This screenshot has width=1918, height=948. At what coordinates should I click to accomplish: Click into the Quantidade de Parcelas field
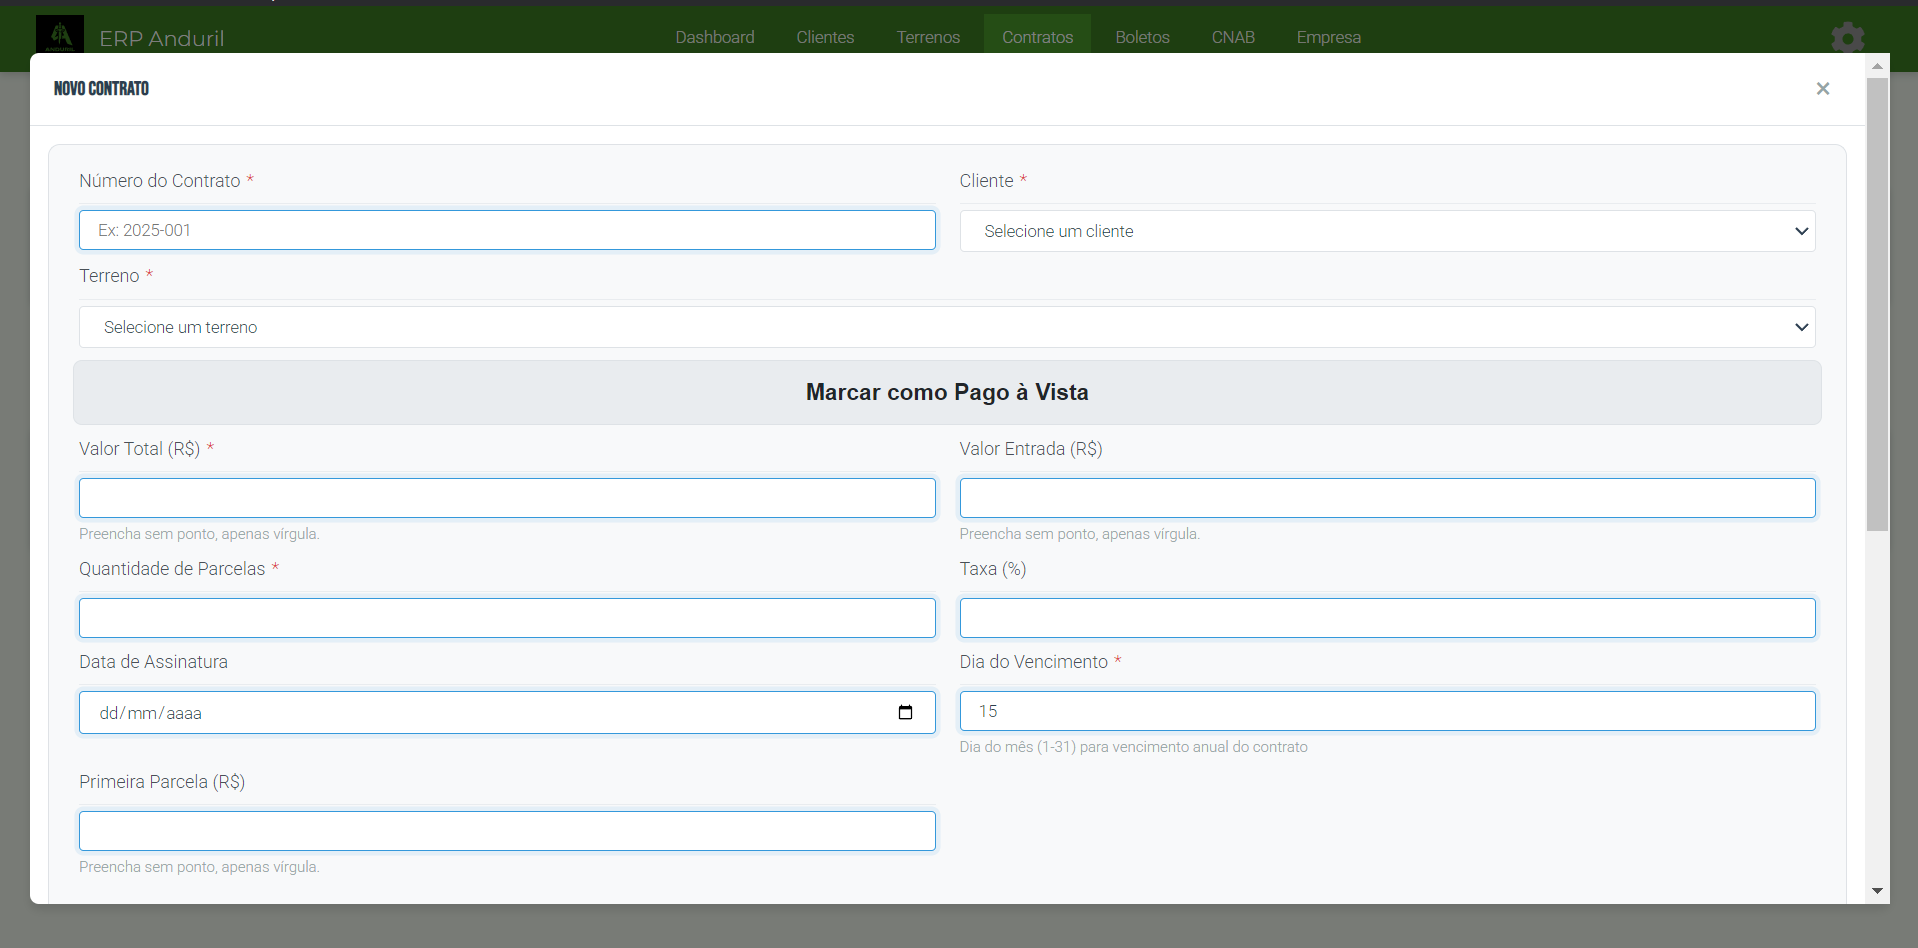tap(506, 618)
